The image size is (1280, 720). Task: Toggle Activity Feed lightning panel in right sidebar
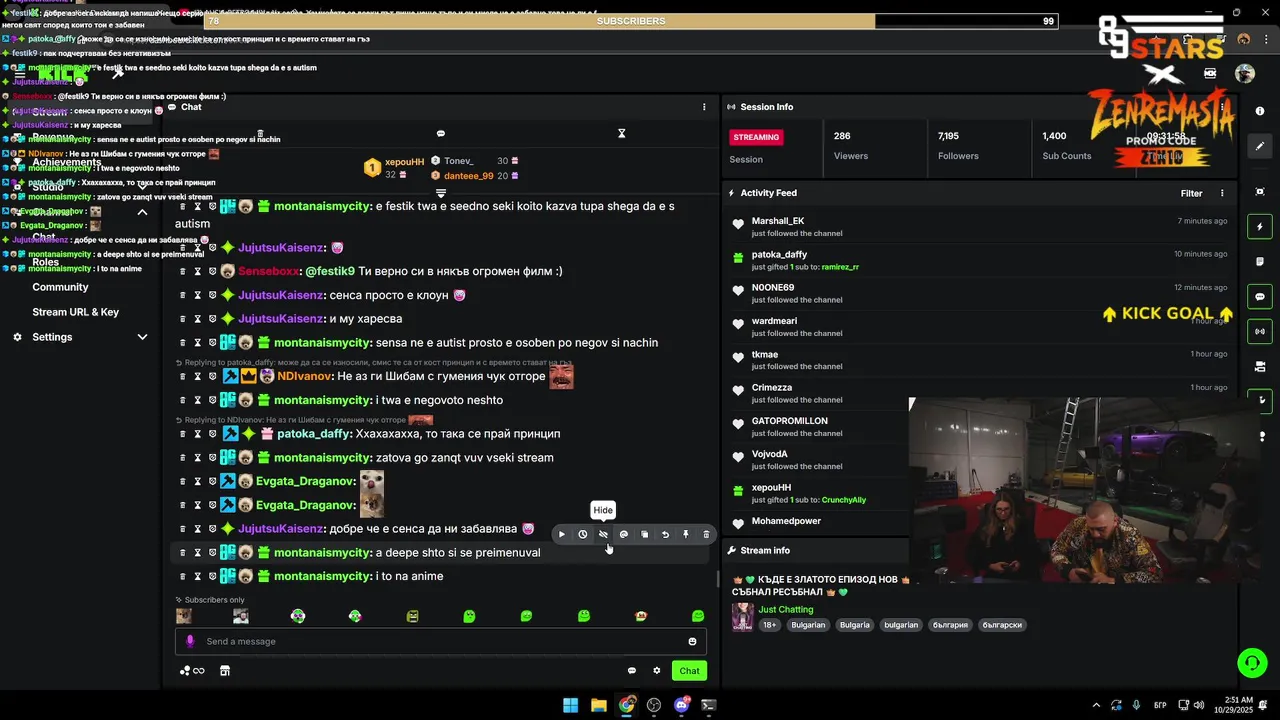click(1260, 227)
